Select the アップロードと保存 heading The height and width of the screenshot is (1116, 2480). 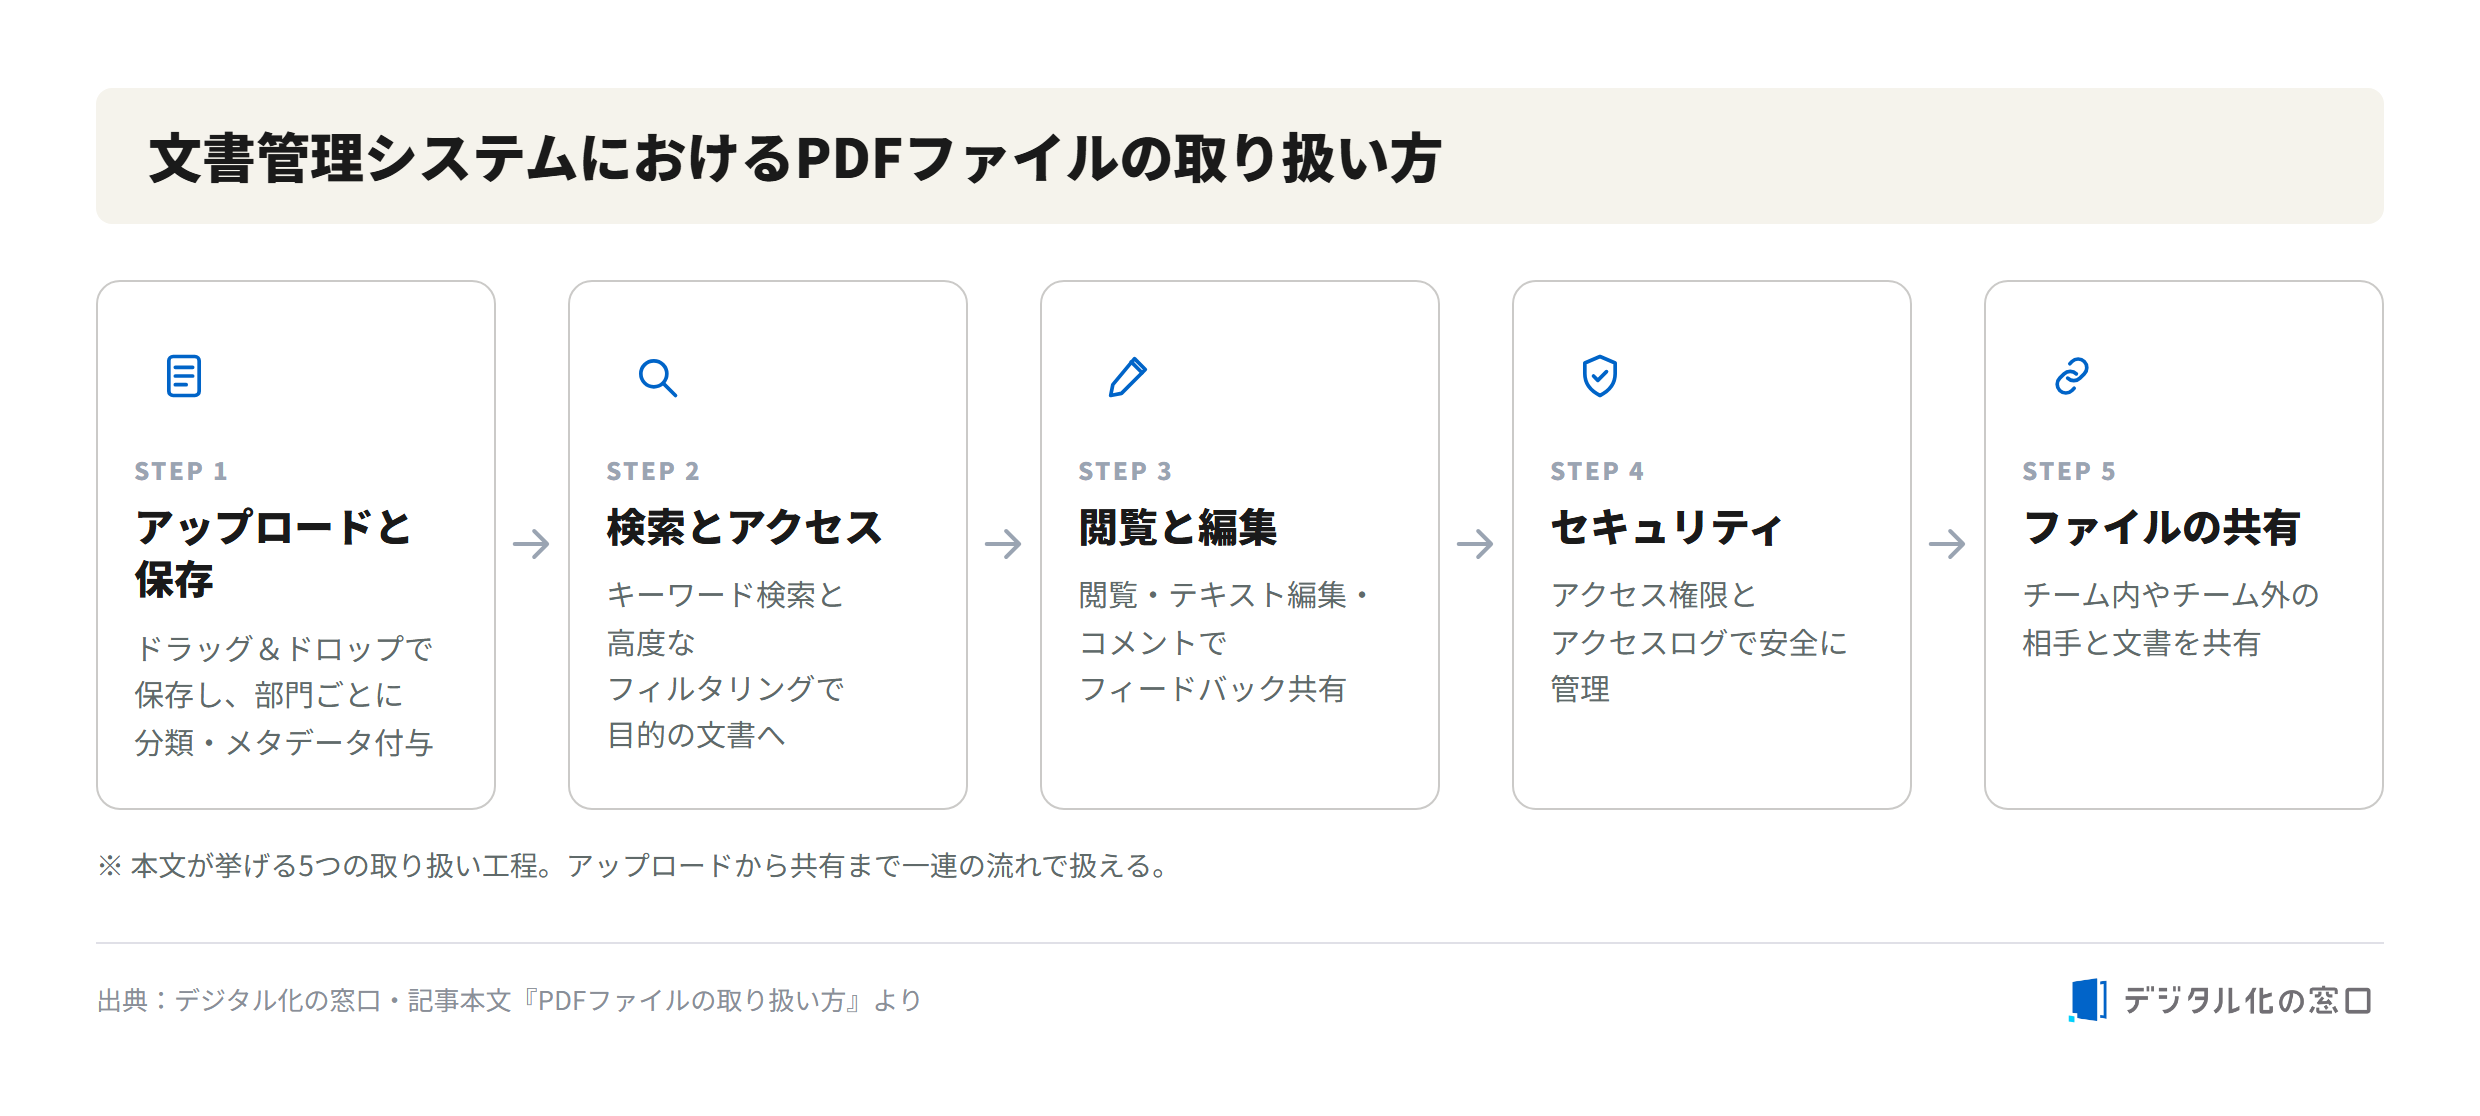click(273, 554)
